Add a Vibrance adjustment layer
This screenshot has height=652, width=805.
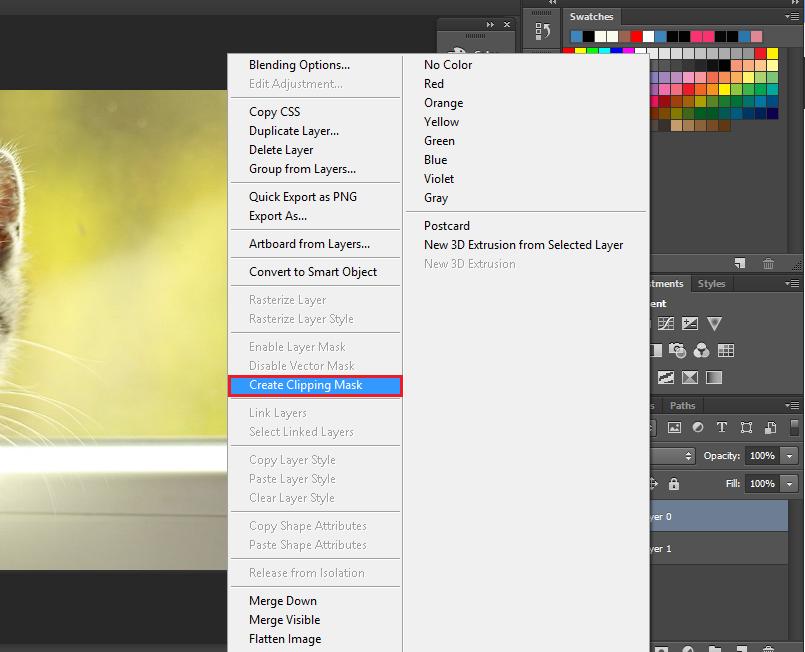click(x=714, y=324)
